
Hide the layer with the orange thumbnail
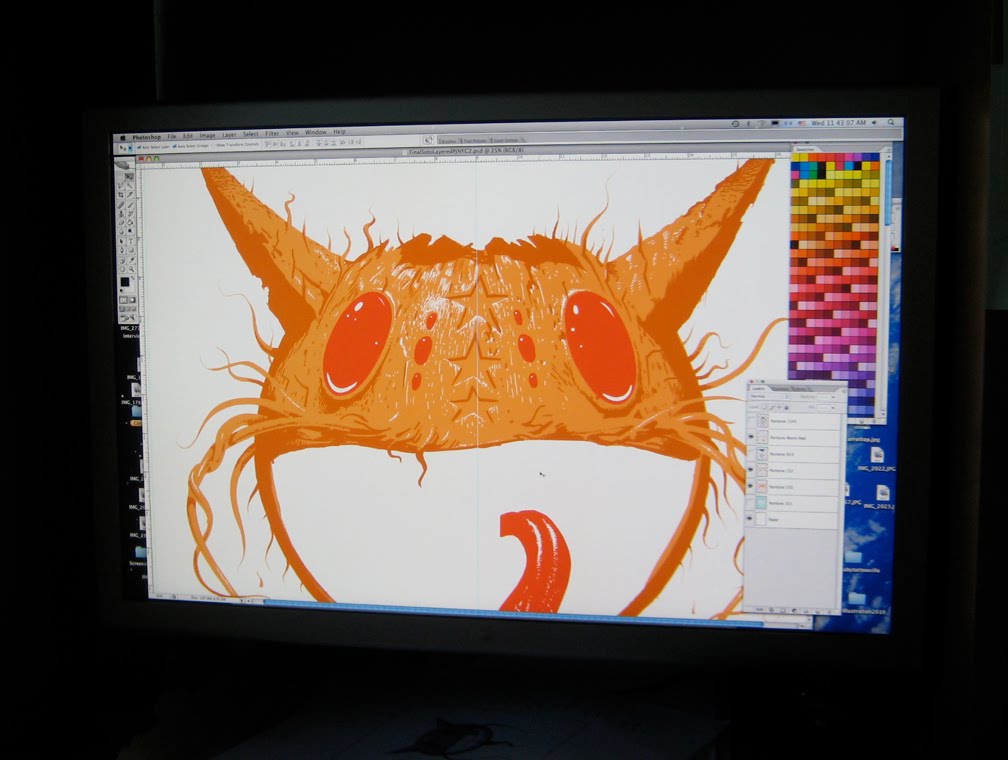(x=751, y=487)
